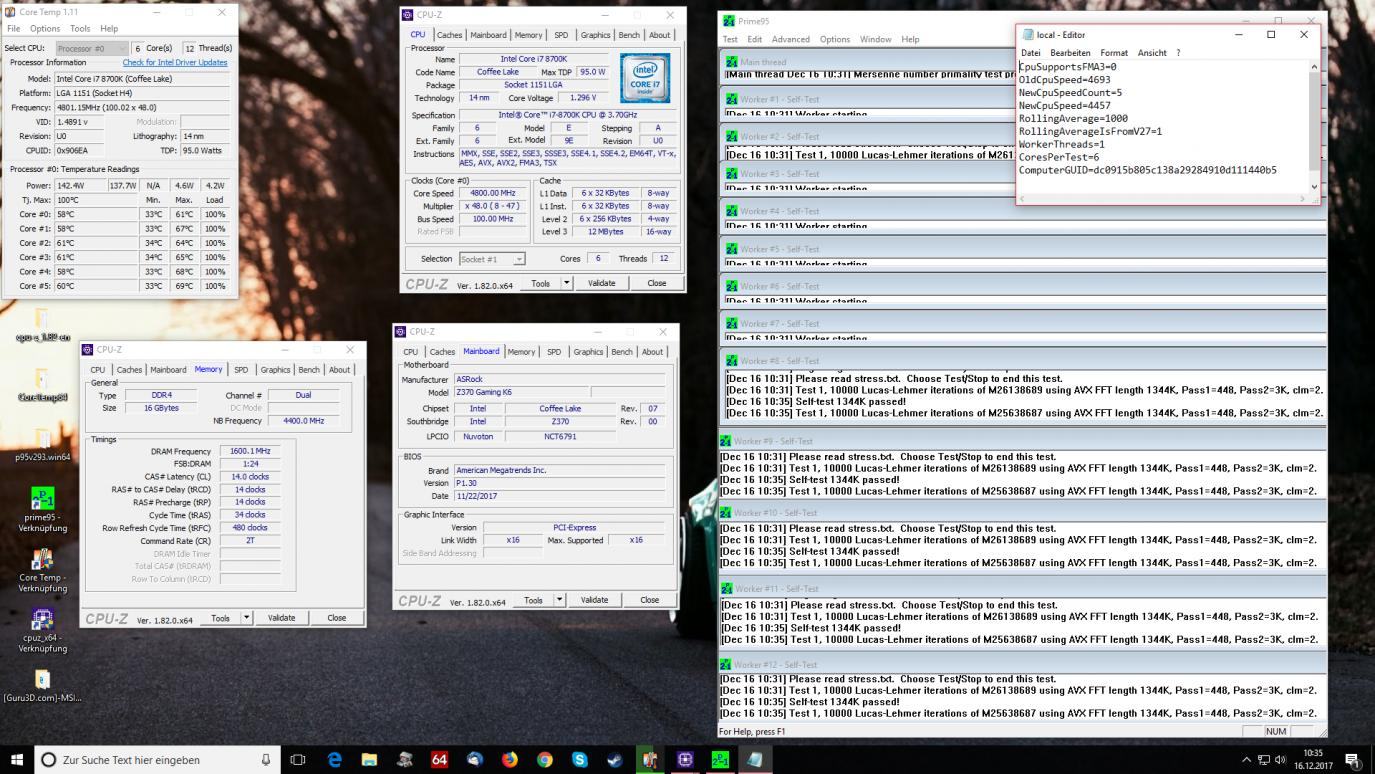Click Close button in CPU-Z CPU window
Image resolution: width=1375 pixels, height=774 pixels.
656,283
